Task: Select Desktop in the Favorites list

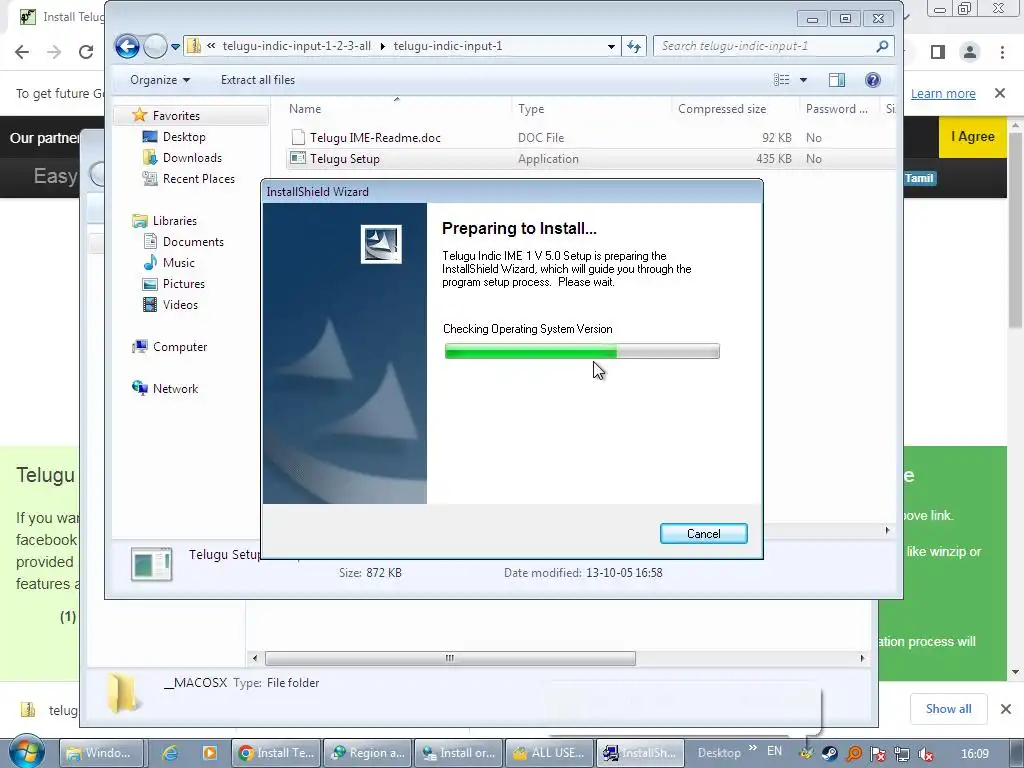Action: 184,136
